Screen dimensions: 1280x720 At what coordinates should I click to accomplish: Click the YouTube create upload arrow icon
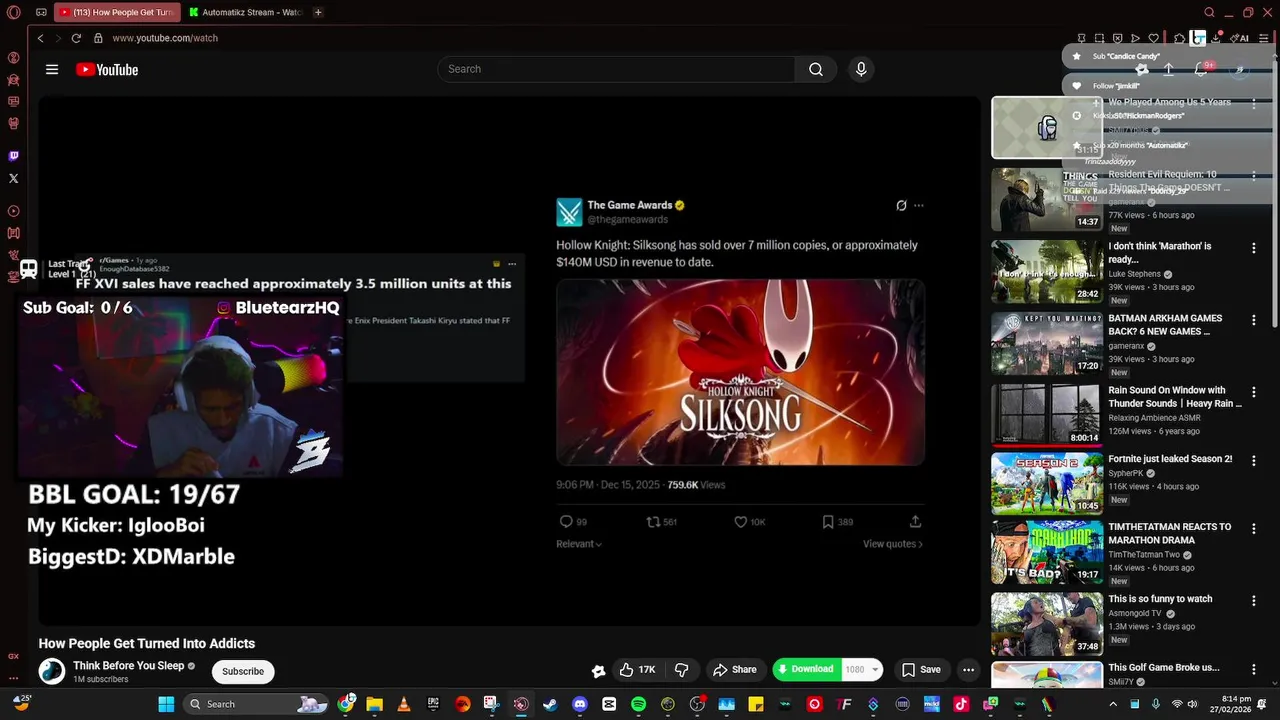tap(1168, 69)
